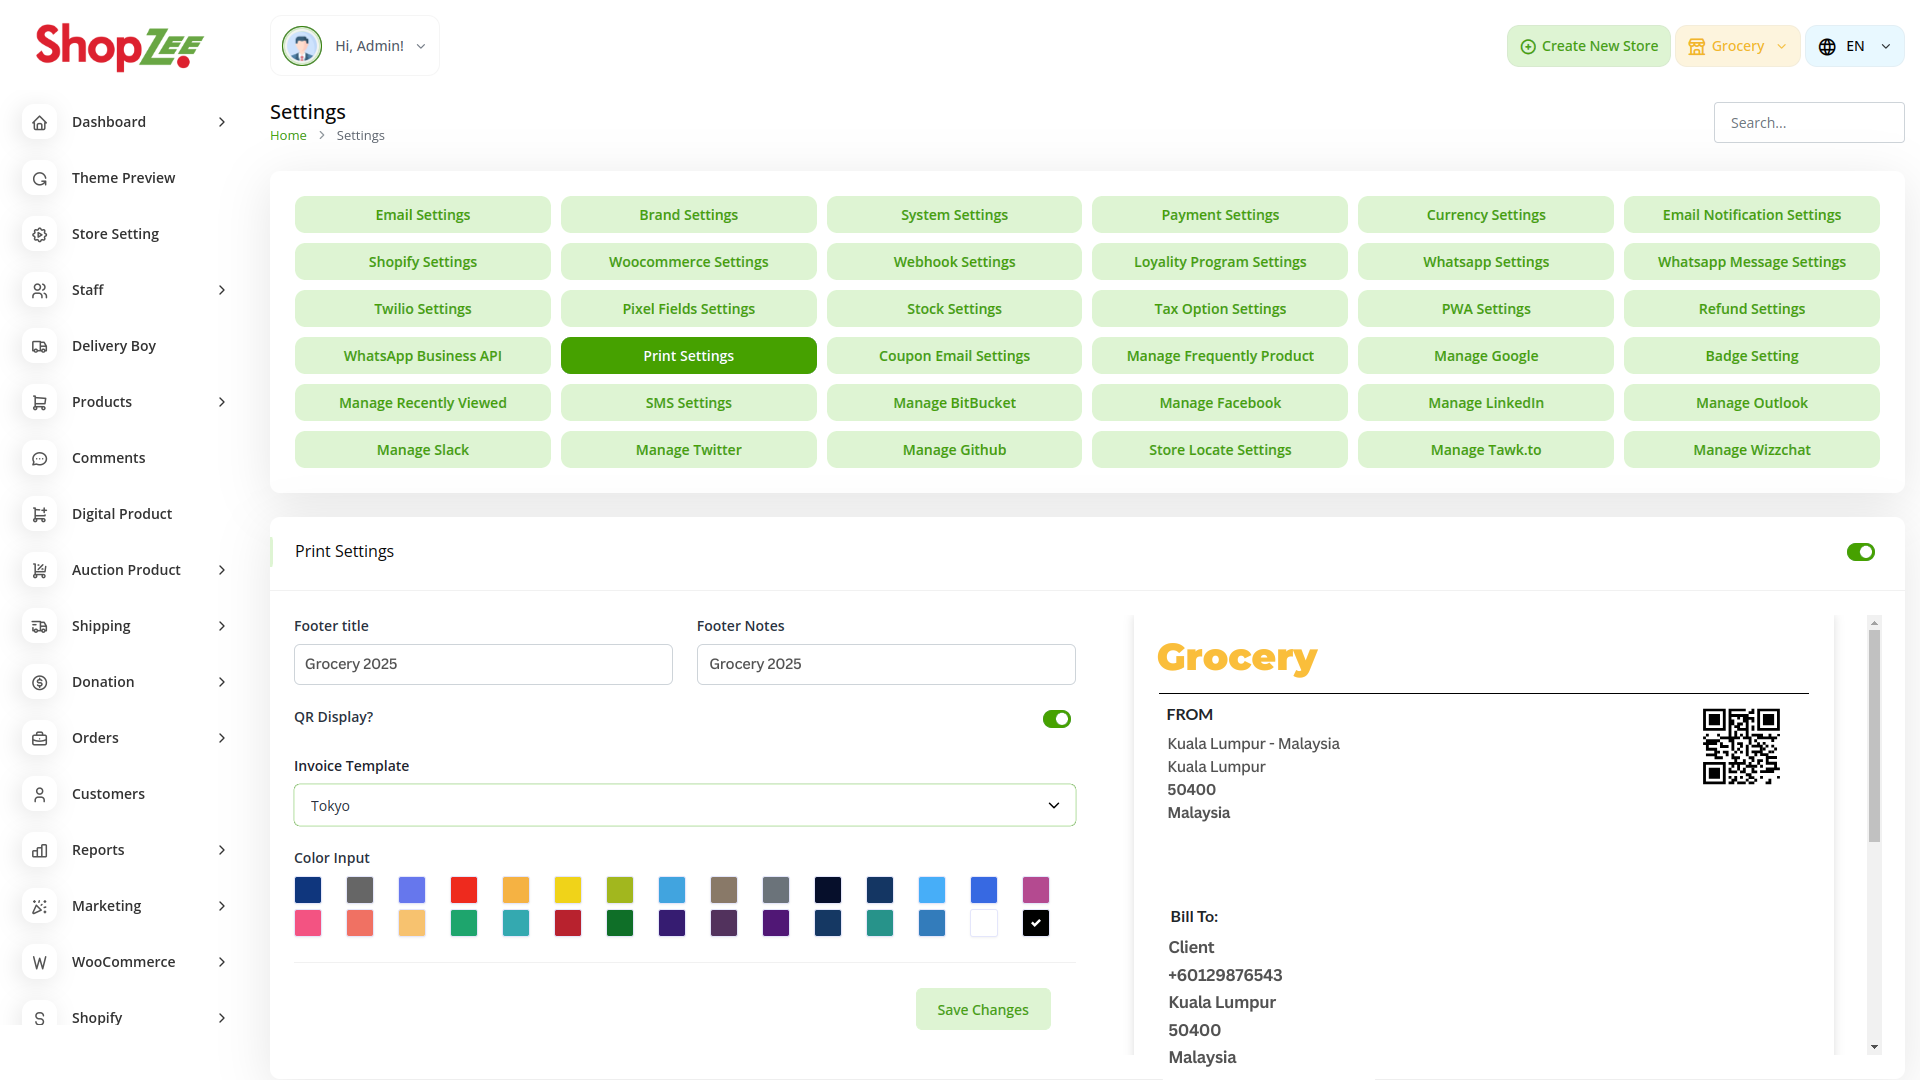
Task: Click the Store Setting gear icon
Action: pyautogui.click(x=40, y=234)
